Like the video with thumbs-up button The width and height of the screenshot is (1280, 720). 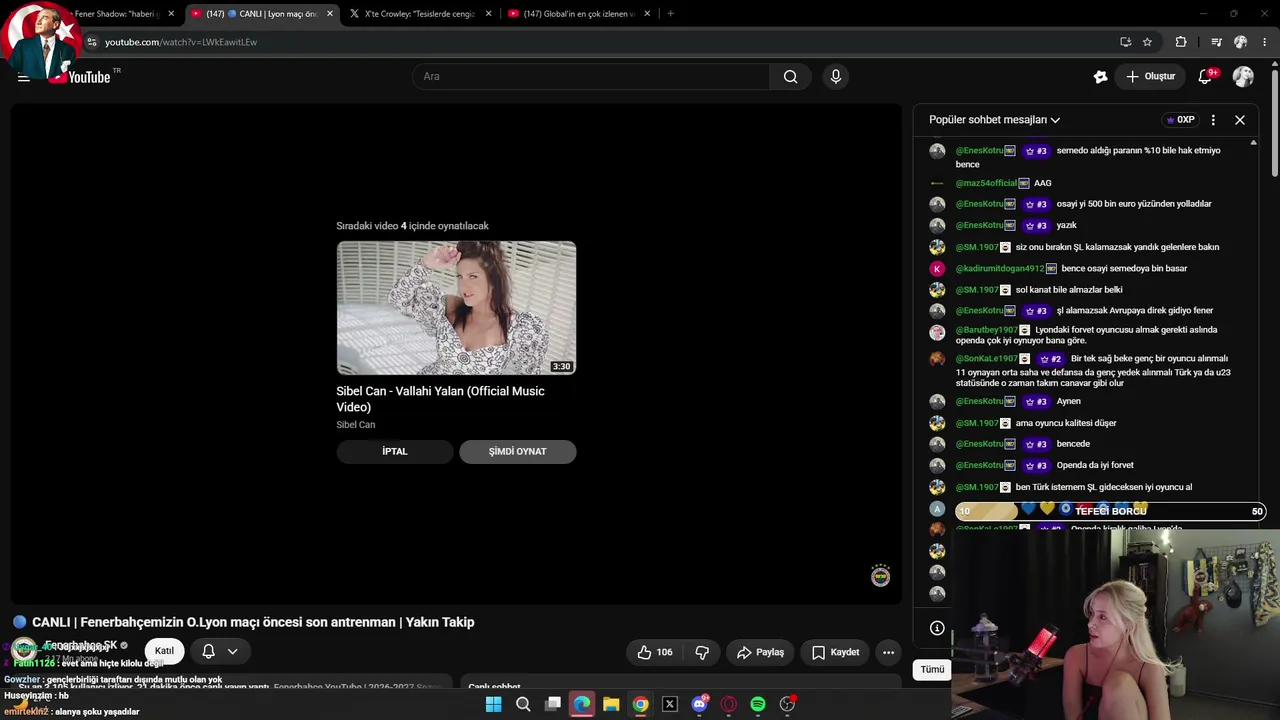coord(655,652)
